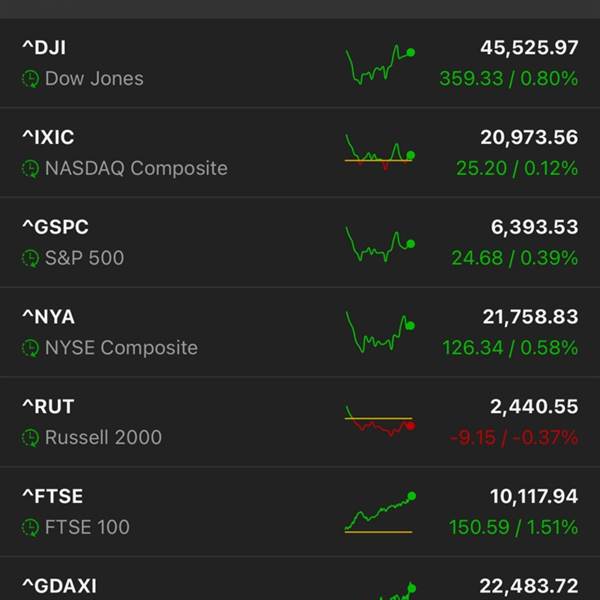Click the S&P 500 price 6,393.53
The width and height of the screenshot is (600, 600).
coord(534,227)
